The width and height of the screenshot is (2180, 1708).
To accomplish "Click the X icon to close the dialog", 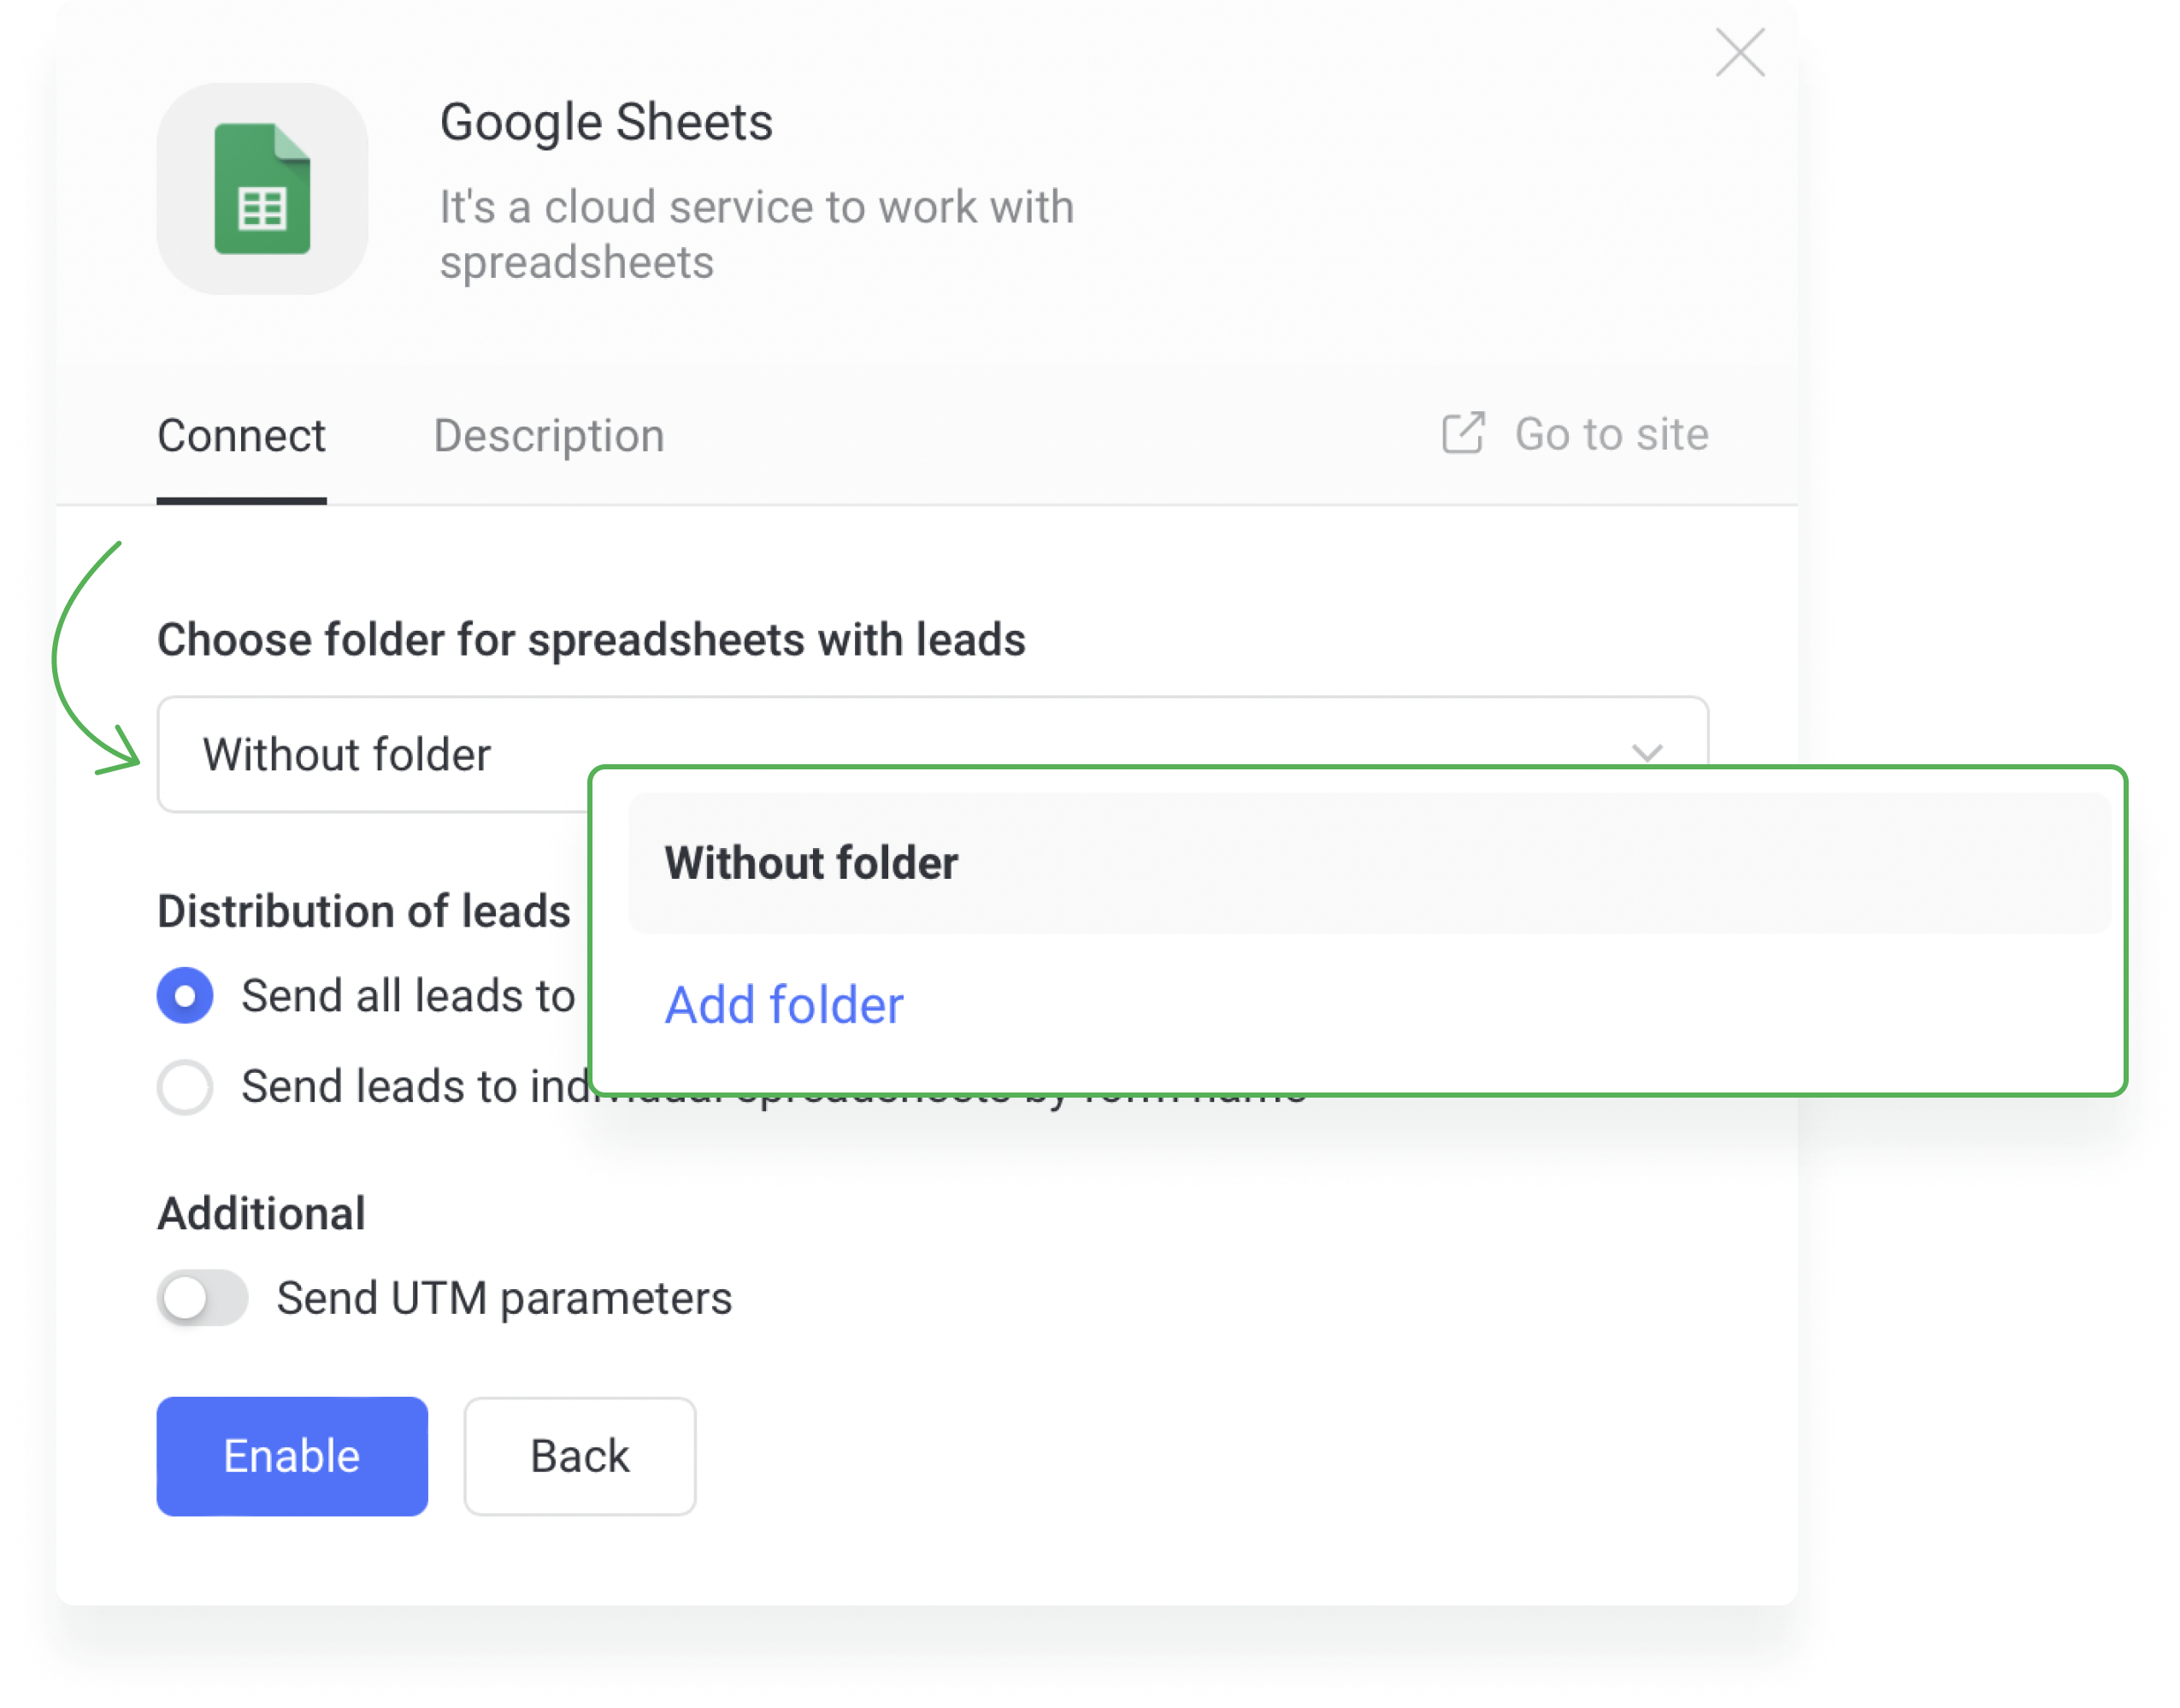I will click(x=1740, y=55).
